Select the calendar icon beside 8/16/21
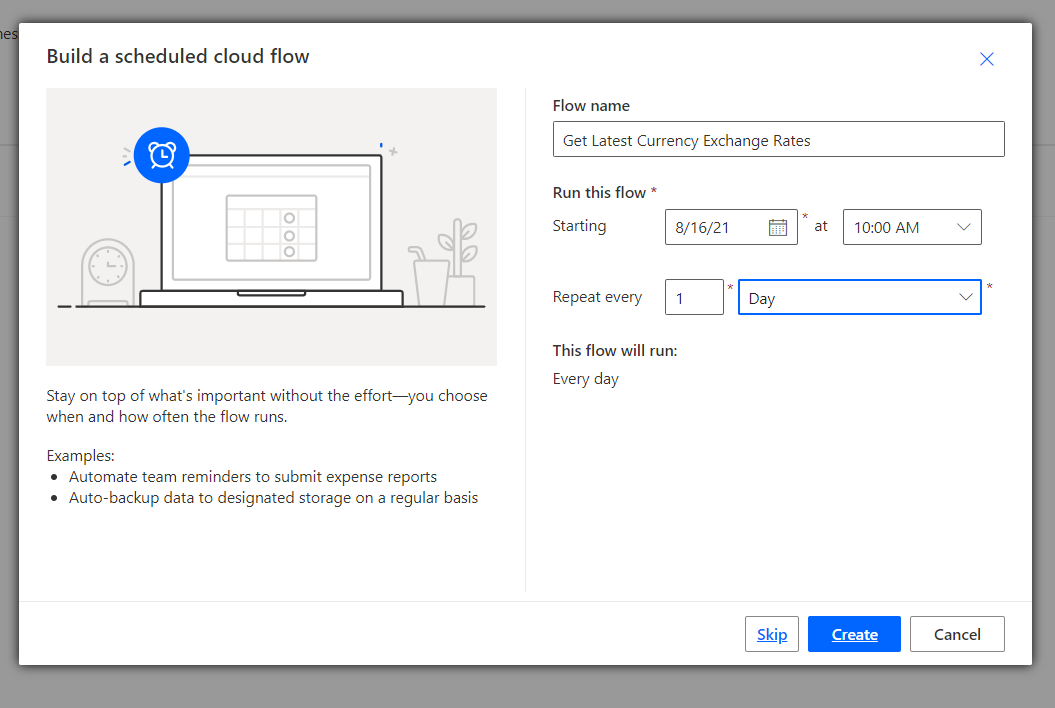1055x708 pixels. coord(779,227)
